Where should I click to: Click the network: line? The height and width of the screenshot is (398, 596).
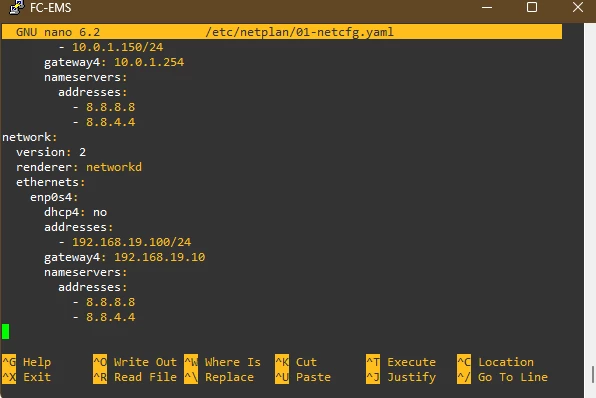coord(30,137)
